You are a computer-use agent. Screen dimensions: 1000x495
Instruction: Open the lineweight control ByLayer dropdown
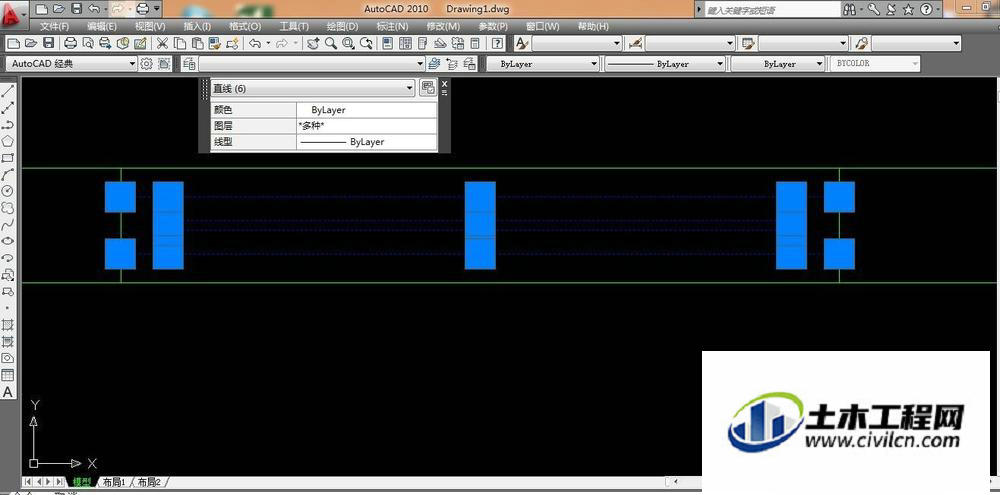[778, 64]
